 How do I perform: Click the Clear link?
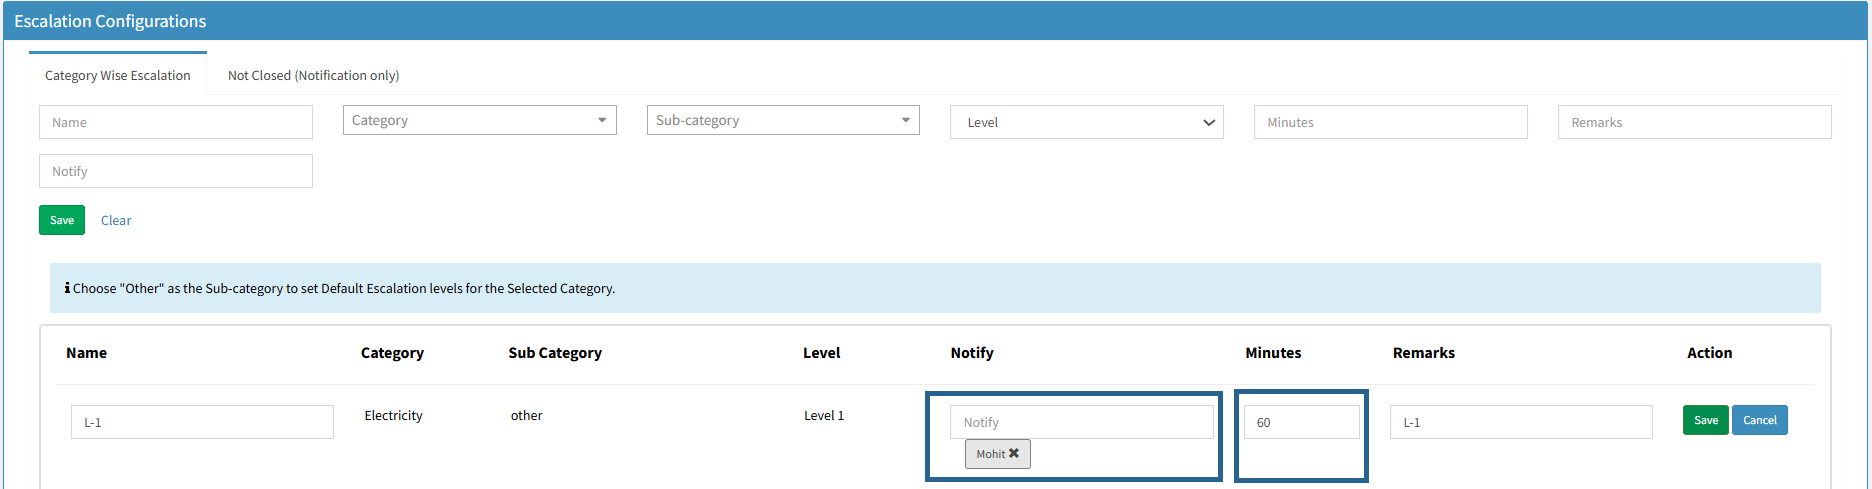point(116,220)
